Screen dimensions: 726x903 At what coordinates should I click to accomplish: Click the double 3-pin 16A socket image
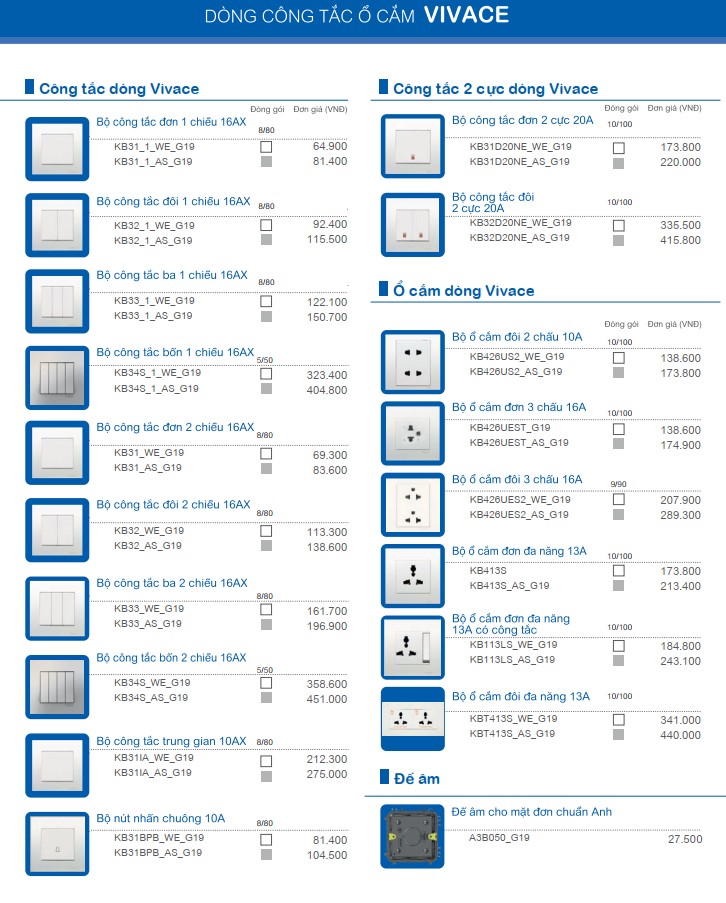click(413, 504)
